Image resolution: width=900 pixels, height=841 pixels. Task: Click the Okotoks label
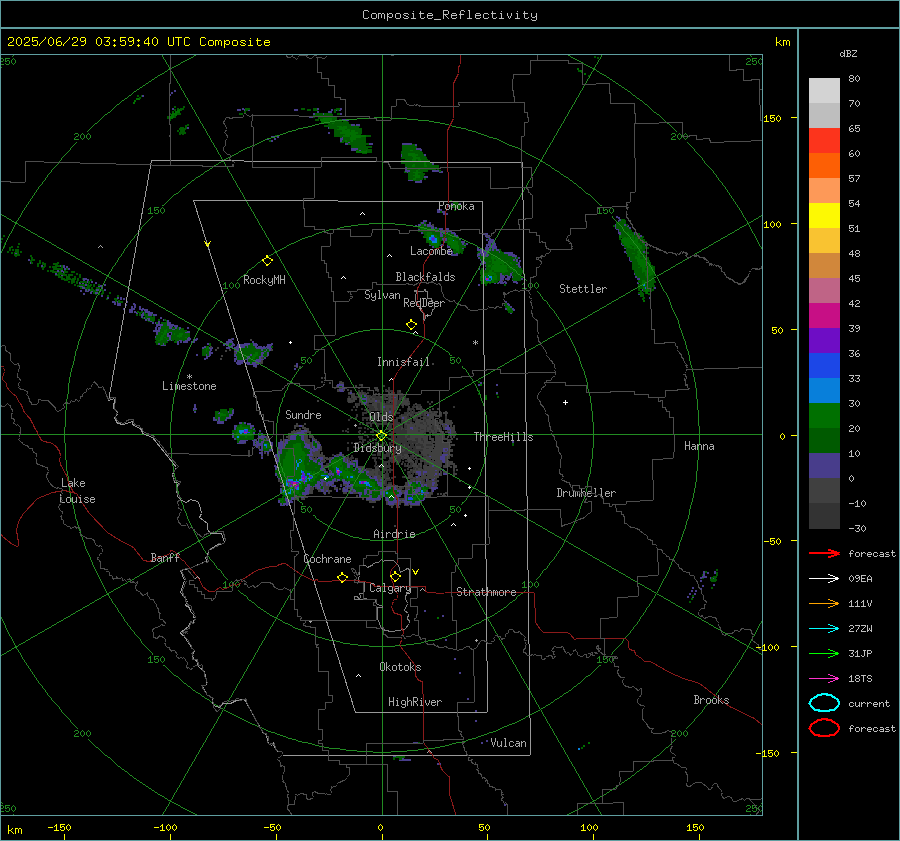(x=400, y=667)
